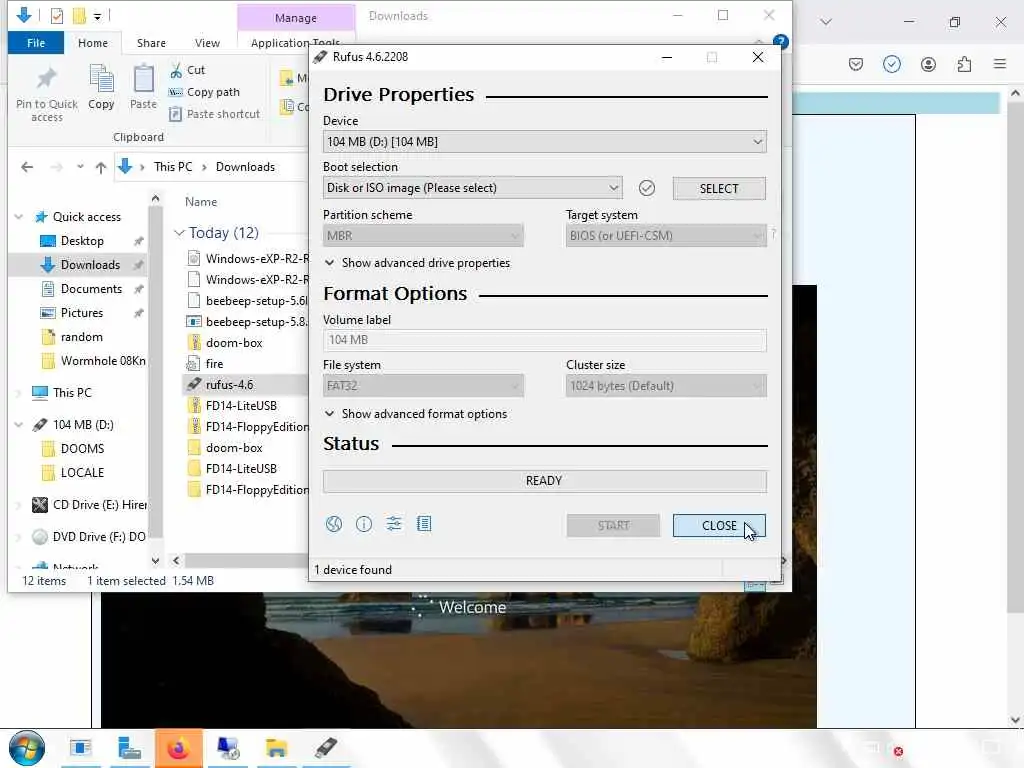Click Downloads in address breadcrumb
Image resolution: width=1024 pixels, height=768 pixels.
[x=246, y=167]
